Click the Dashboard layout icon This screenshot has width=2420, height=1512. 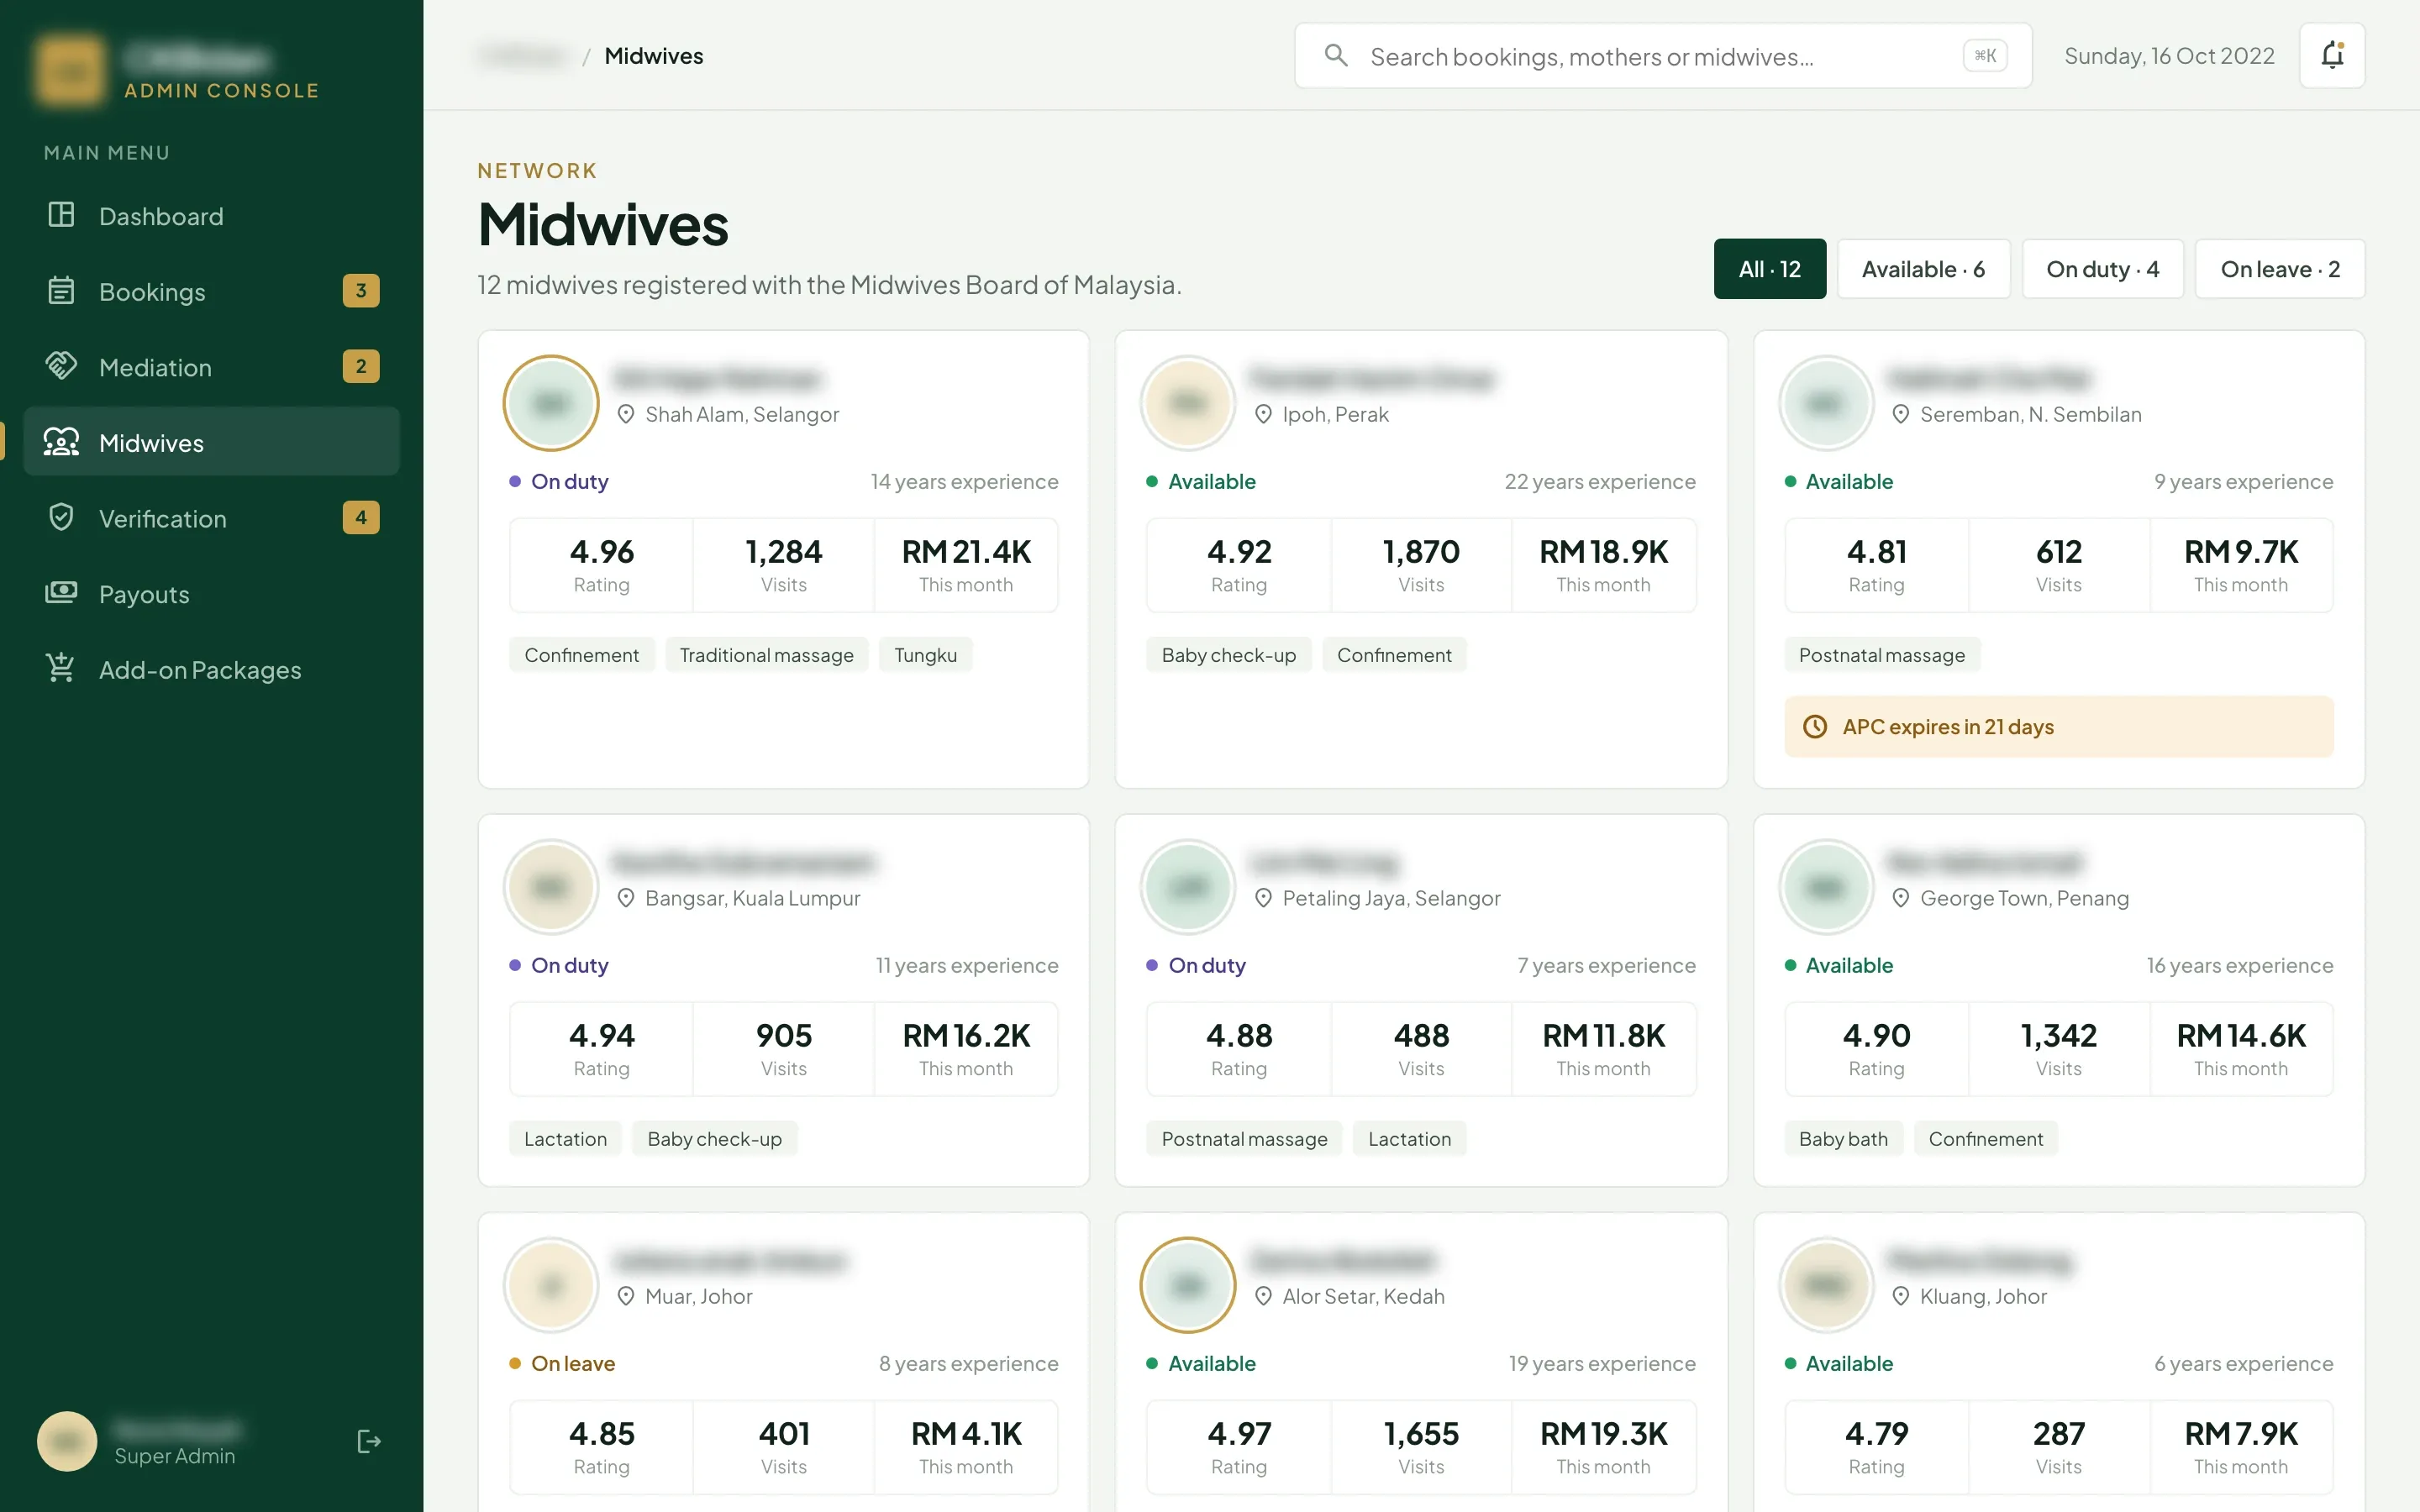(x=61, y=215)
